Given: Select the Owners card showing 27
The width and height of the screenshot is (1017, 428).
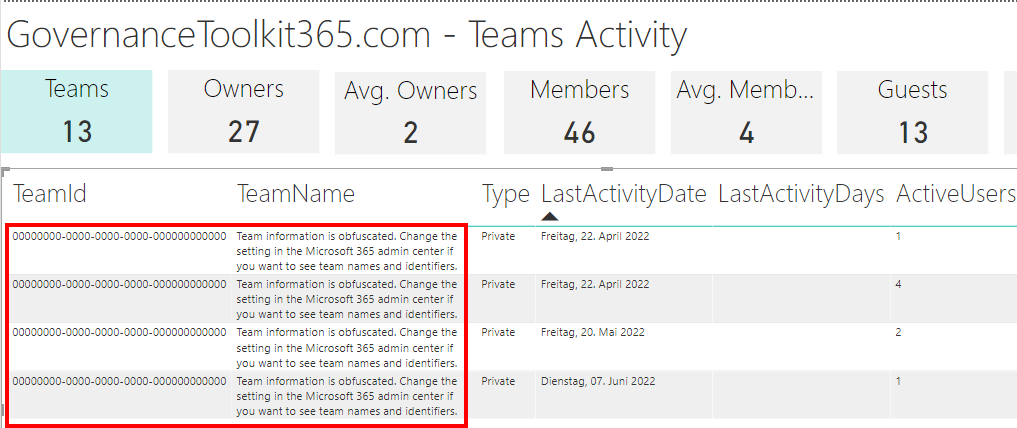Looking at the screenshot, I should coord(243,112).
